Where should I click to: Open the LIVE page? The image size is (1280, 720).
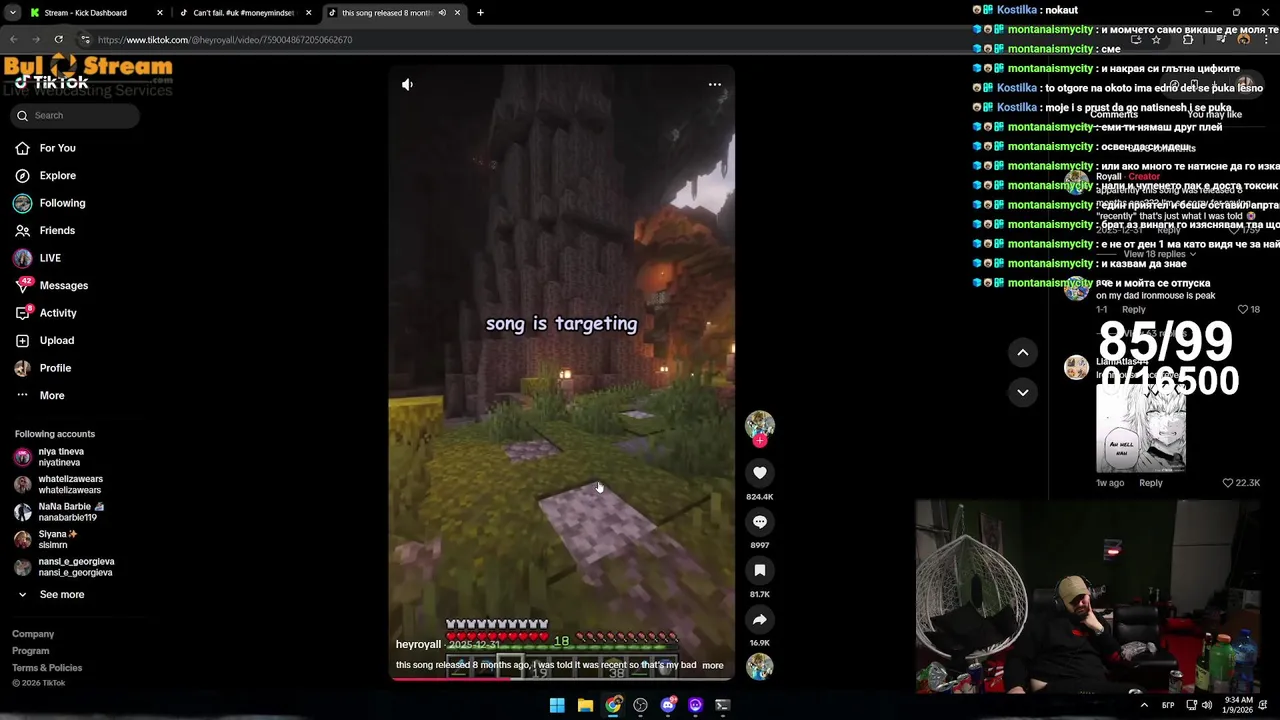tap(50, 258)
